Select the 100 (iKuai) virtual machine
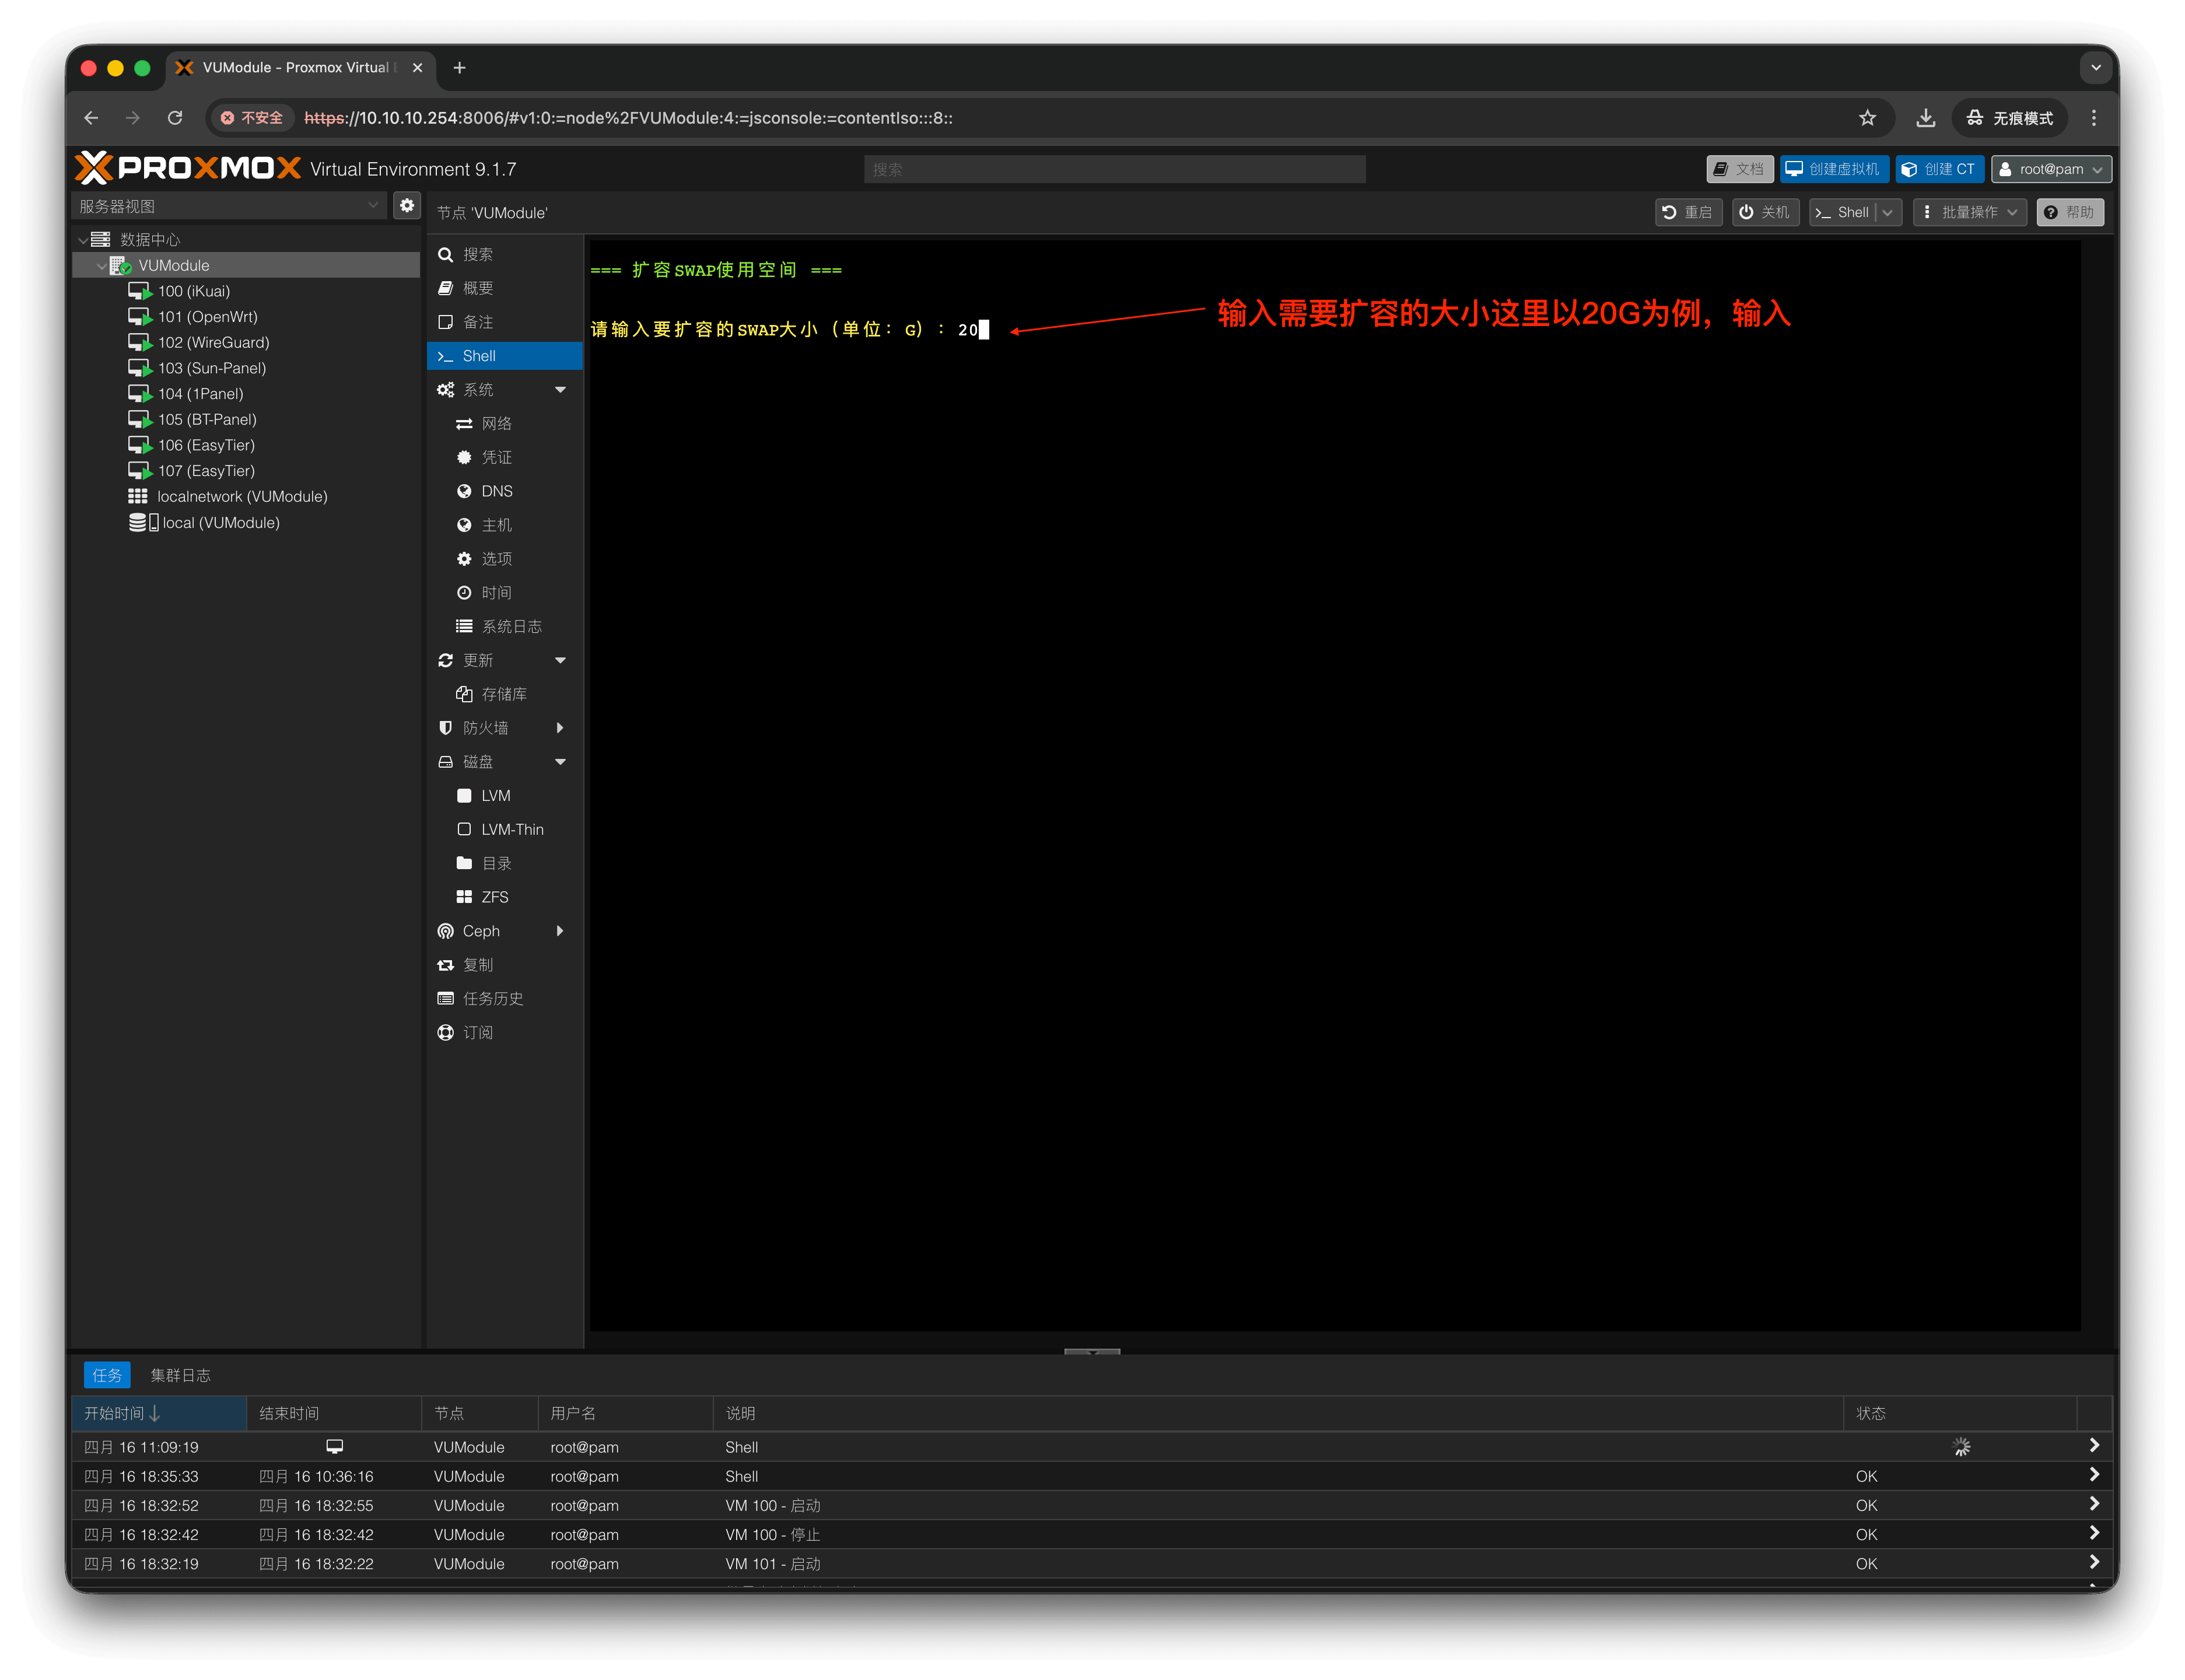2185x1680 pixels. point(193,291)
